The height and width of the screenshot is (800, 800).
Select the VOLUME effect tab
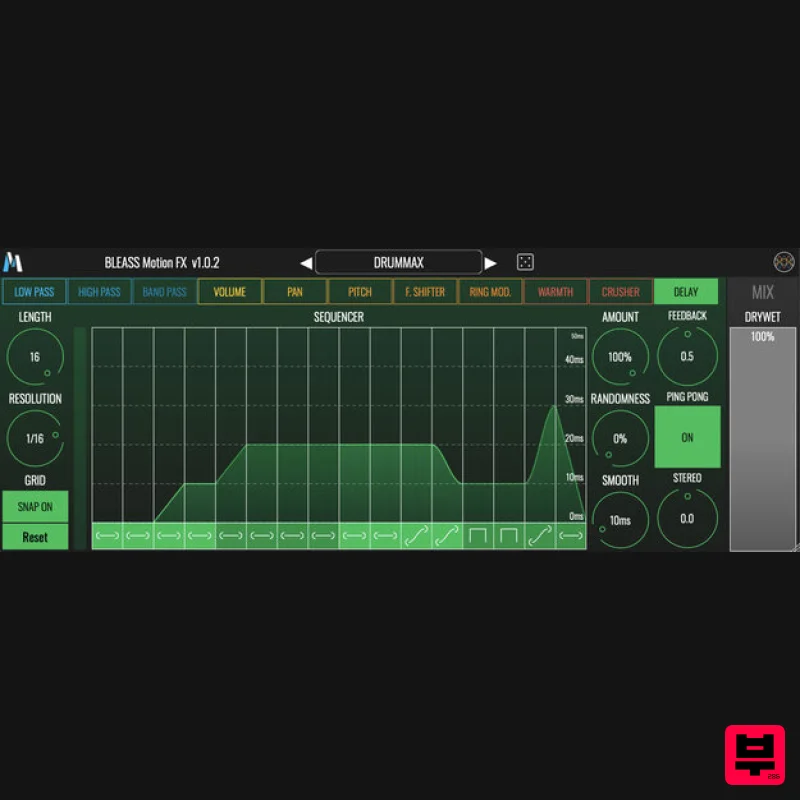click(x=230, y=292)
